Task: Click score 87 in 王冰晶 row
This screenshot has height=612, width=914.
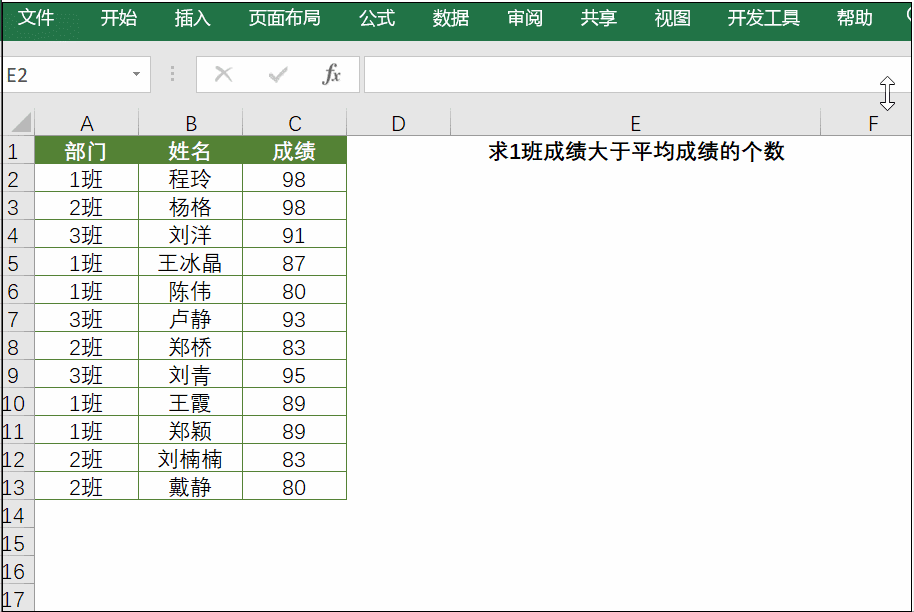Action: pyautogui.click(x=294, y=263)
